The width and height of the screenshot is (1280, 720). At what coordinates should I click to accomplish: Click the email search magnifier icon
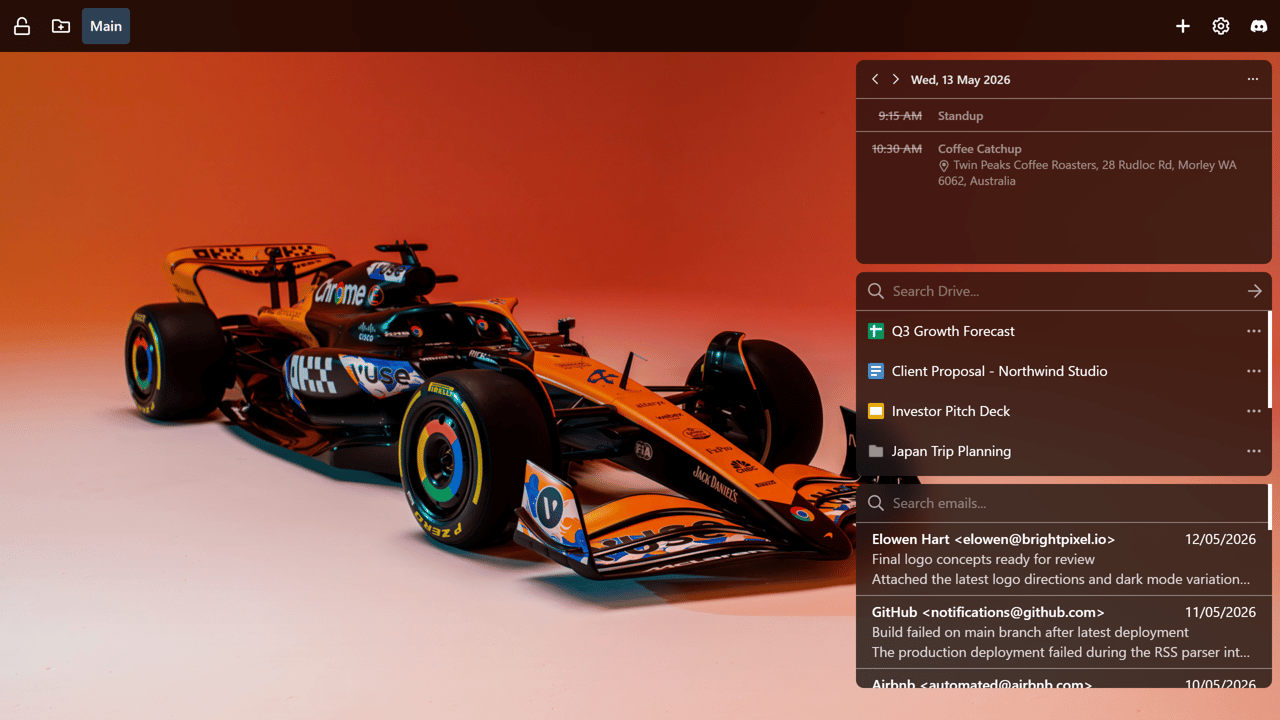(876, 503)
